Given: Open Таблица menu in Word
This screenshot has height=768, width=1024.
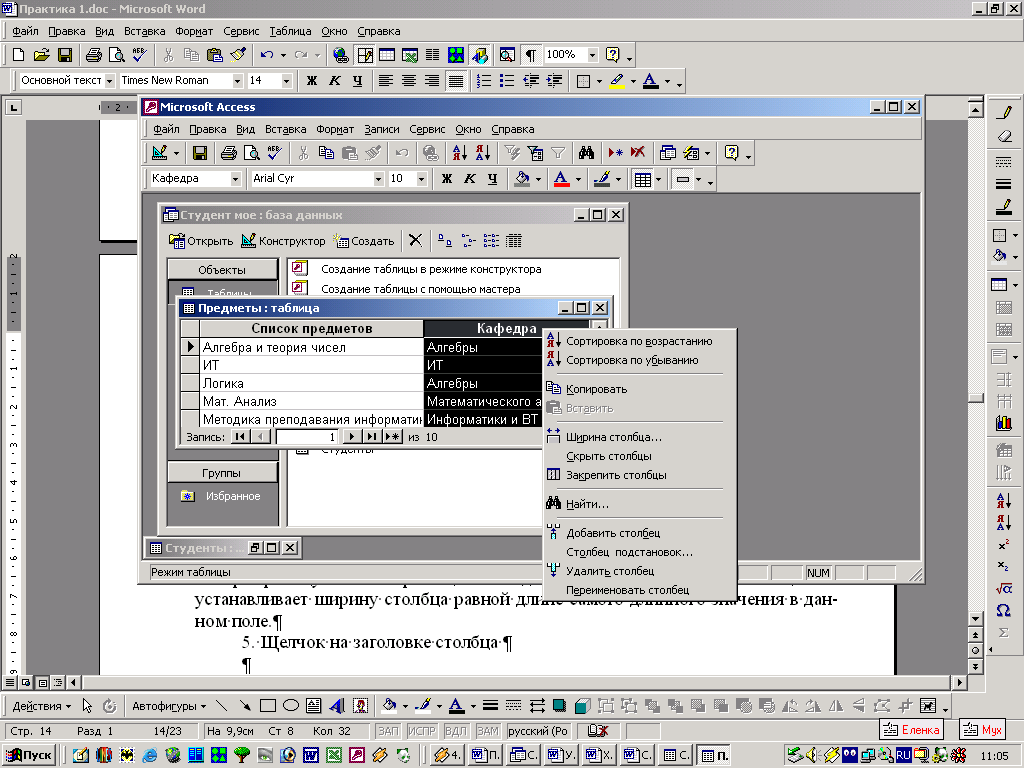Looking at the screenshot, I should (290, 31).
